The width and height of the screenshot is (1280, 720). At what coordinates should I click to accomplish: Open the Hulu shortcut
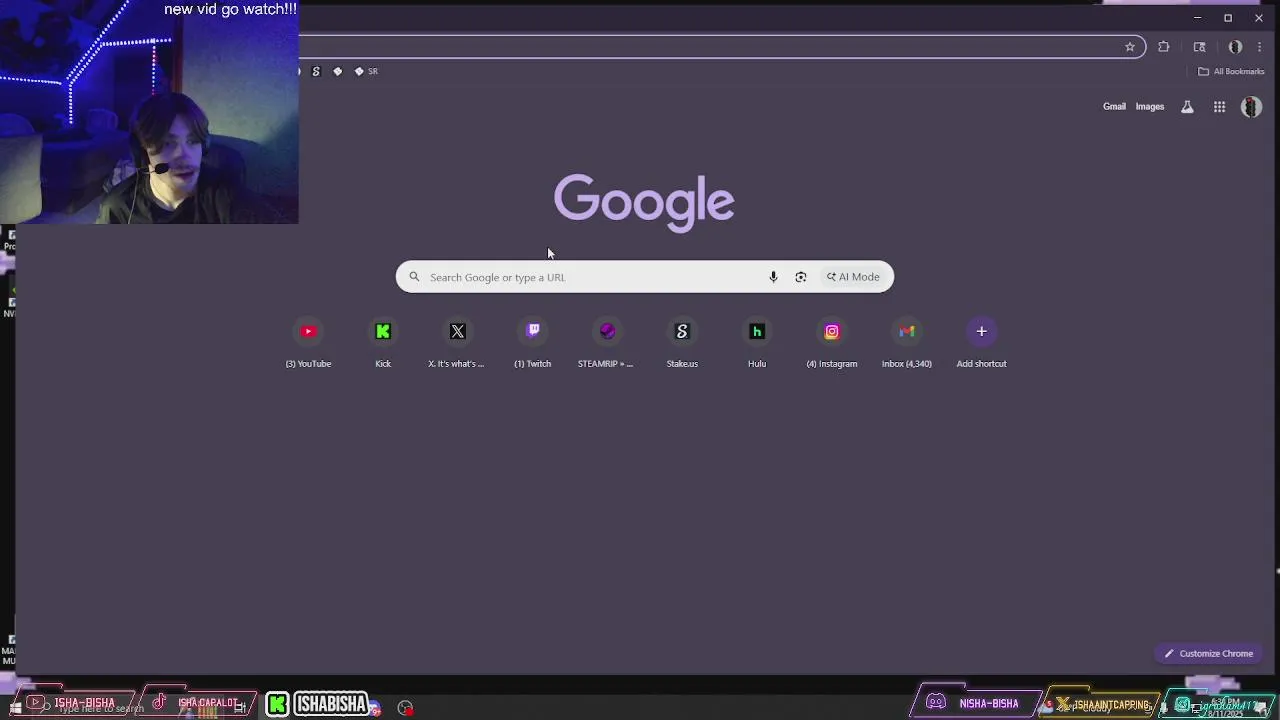coord(757,342)
